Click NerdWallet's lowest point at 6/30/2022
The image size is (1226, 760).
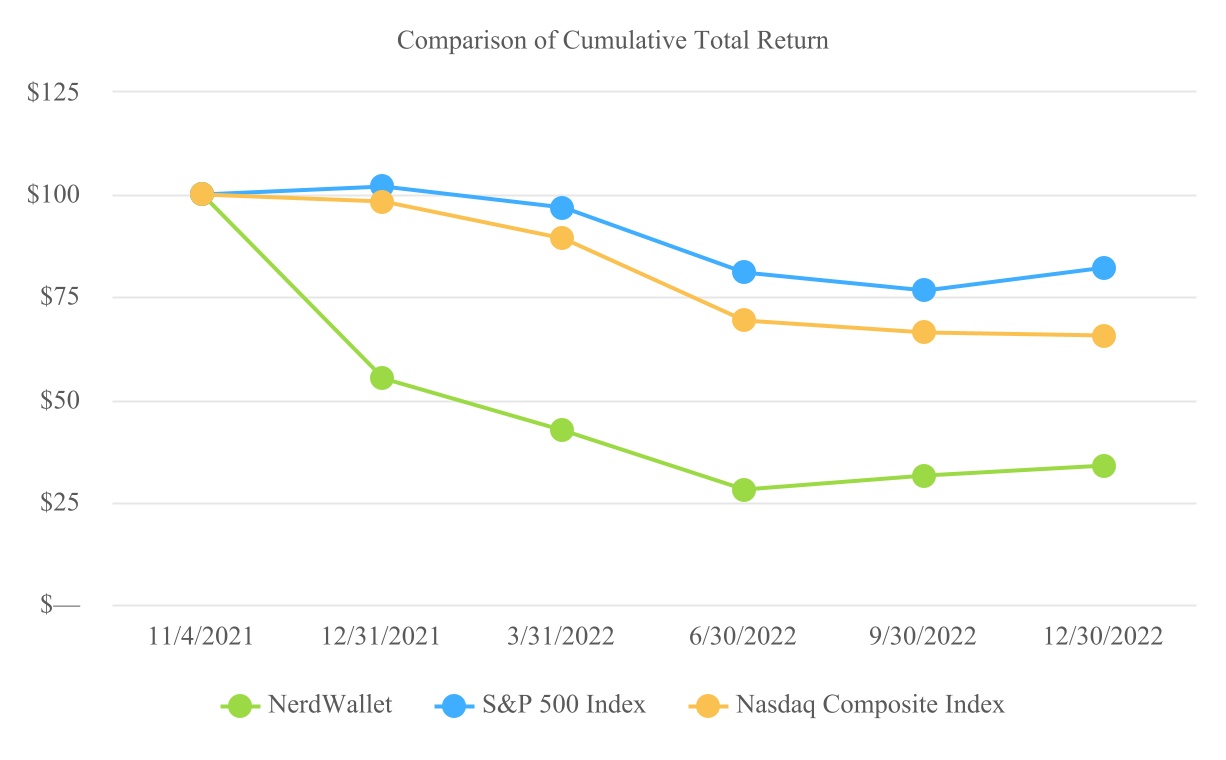[743, 490]
